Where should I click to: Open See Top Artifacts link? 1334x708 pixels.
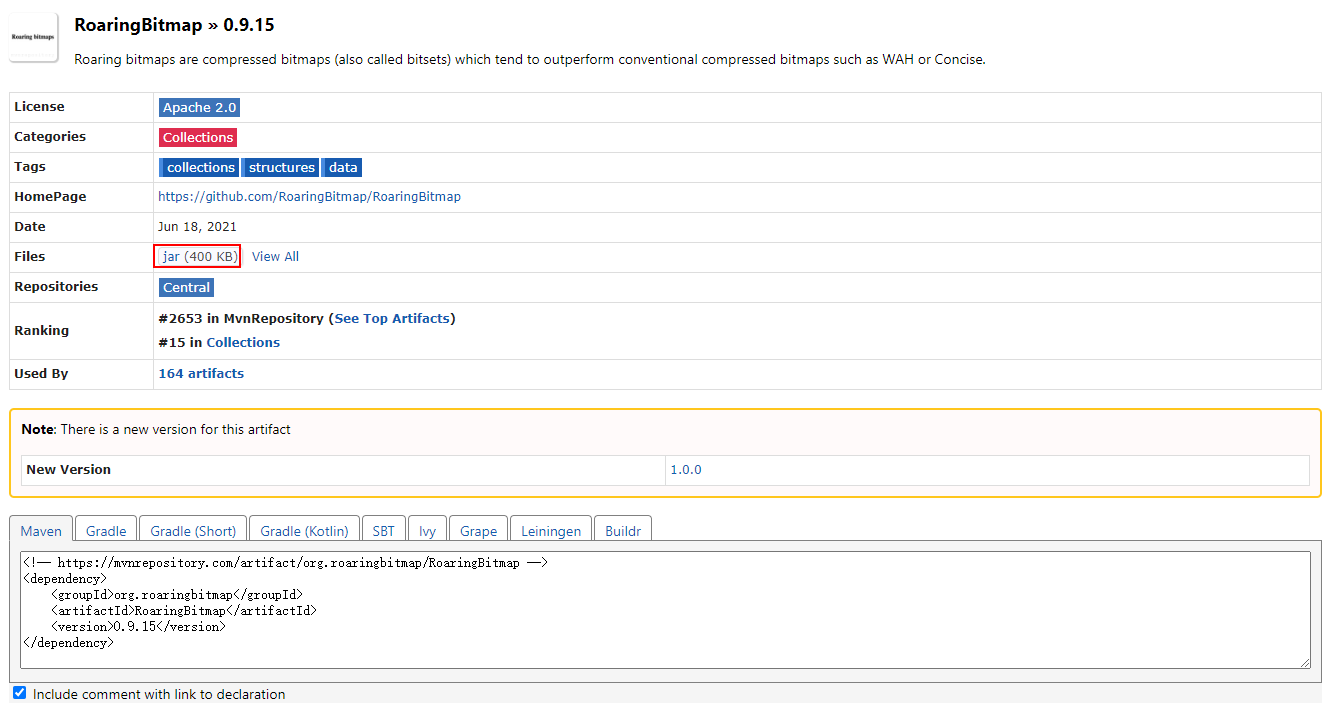click(x=392, y=318)
